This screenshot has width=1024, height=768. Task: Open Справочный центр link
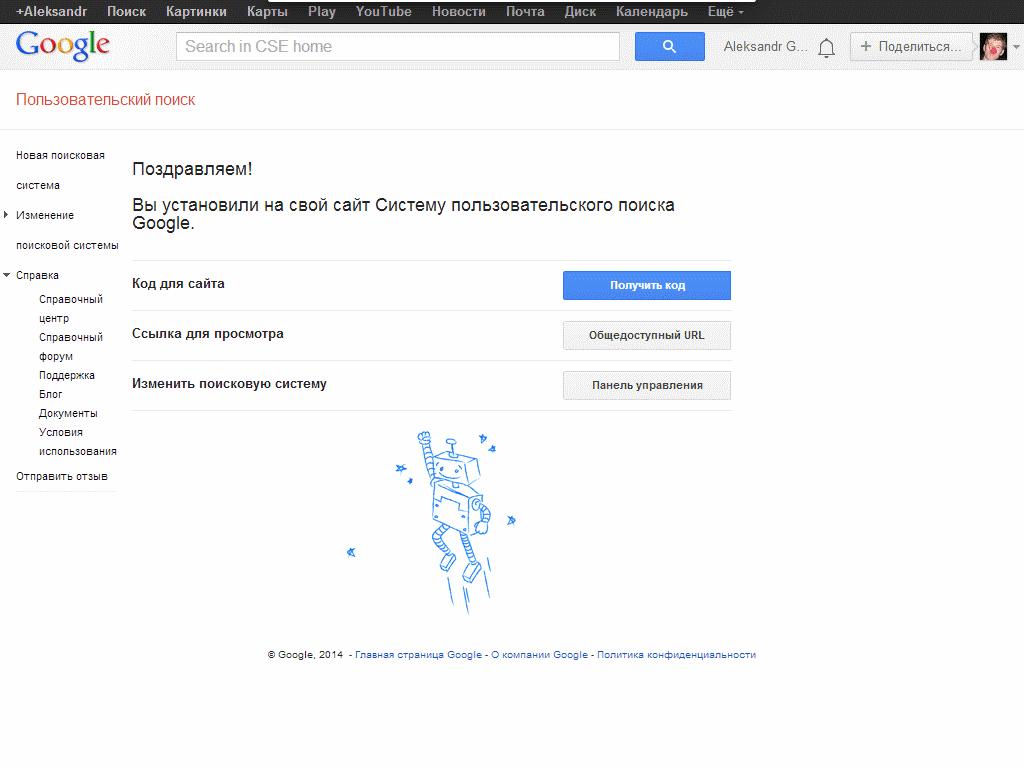click(71, 309)
